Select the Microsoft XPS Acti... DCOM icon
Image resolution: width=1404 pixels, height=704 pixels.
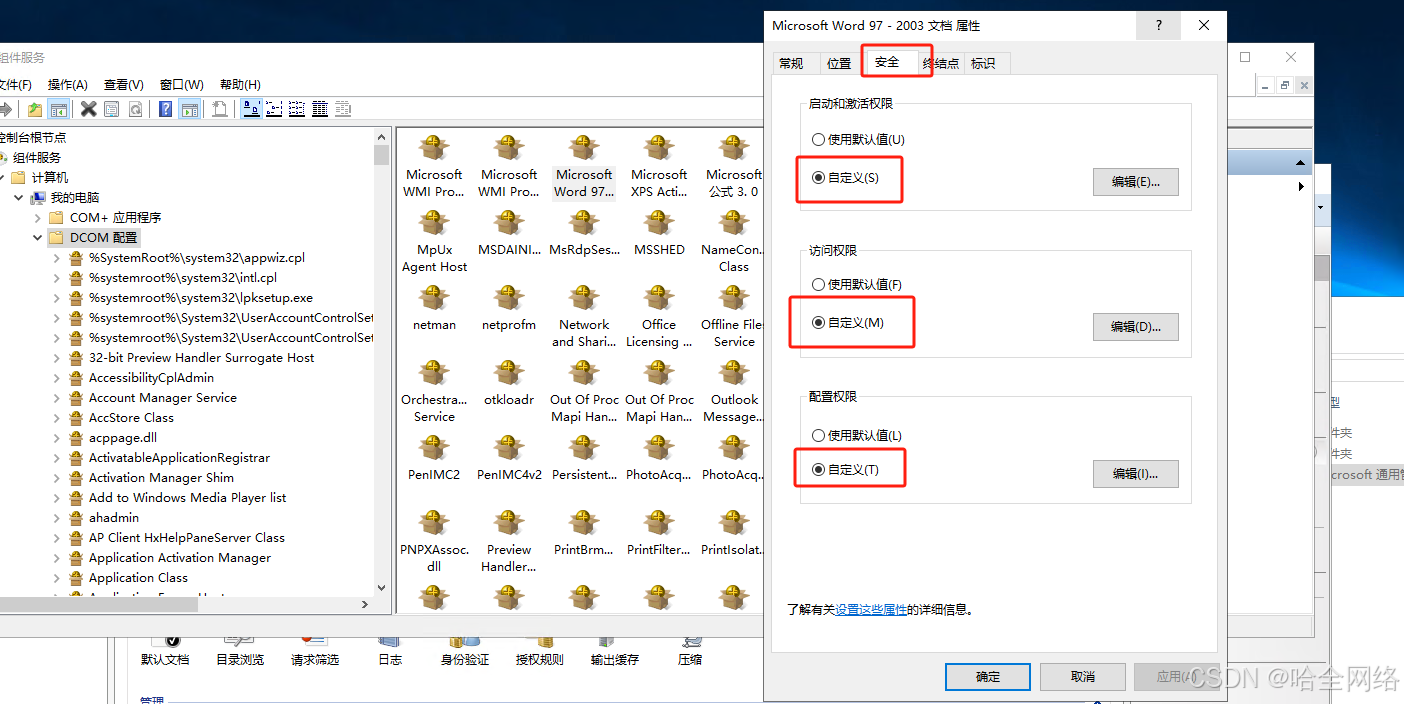pyautogui.click(x=659, y=167)
